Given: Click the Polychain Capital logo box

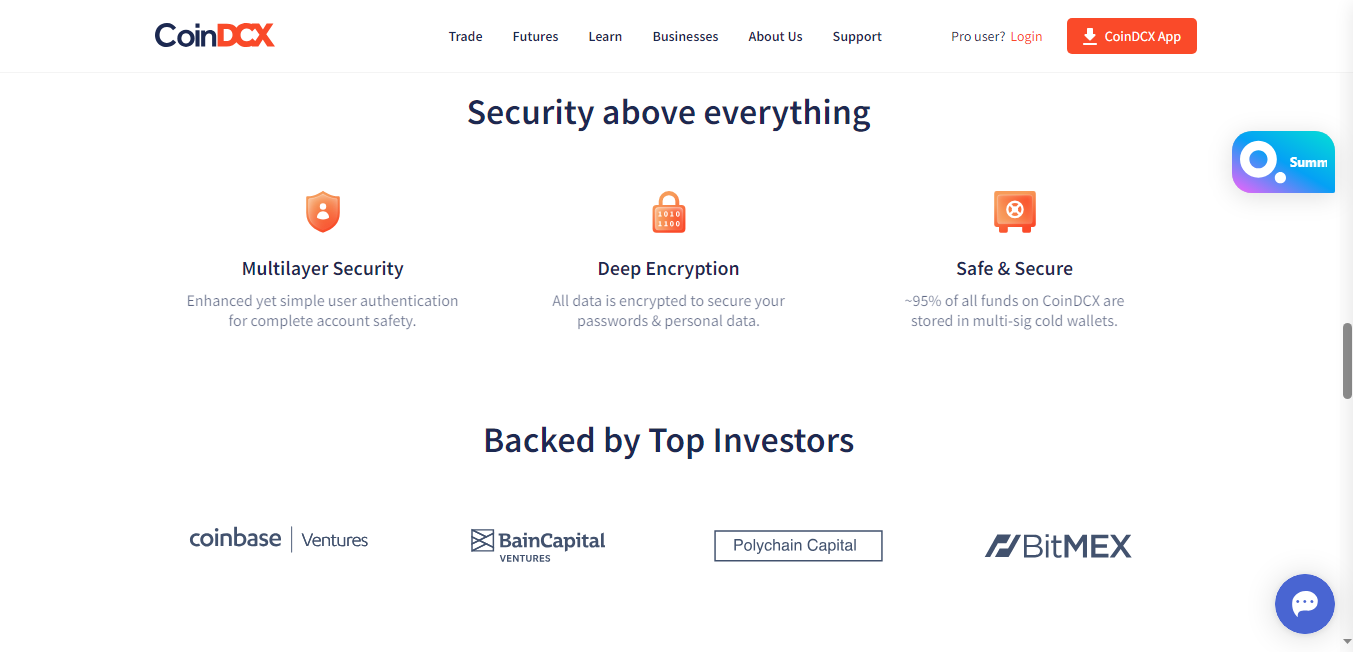Looking at the screenshot, I should [x=798, y=546].
